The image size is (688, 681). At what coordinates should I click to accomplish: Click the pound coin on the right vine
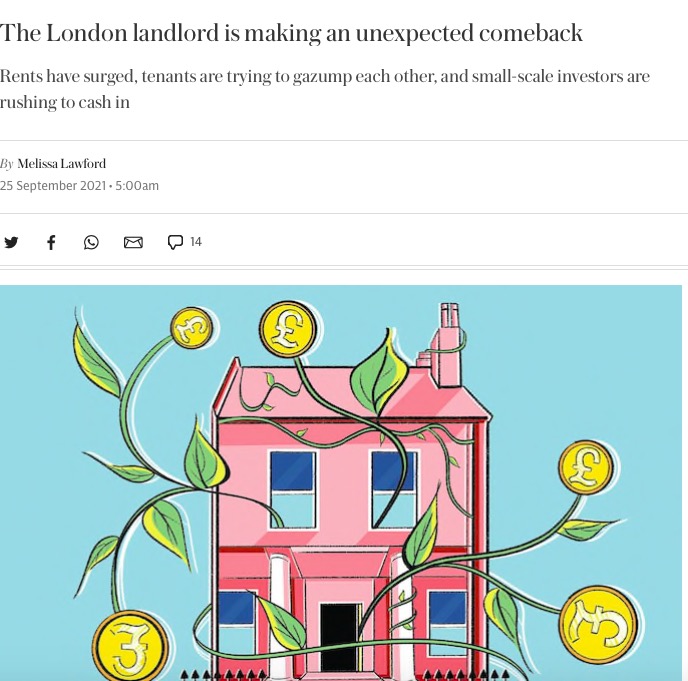click(586, 468)
